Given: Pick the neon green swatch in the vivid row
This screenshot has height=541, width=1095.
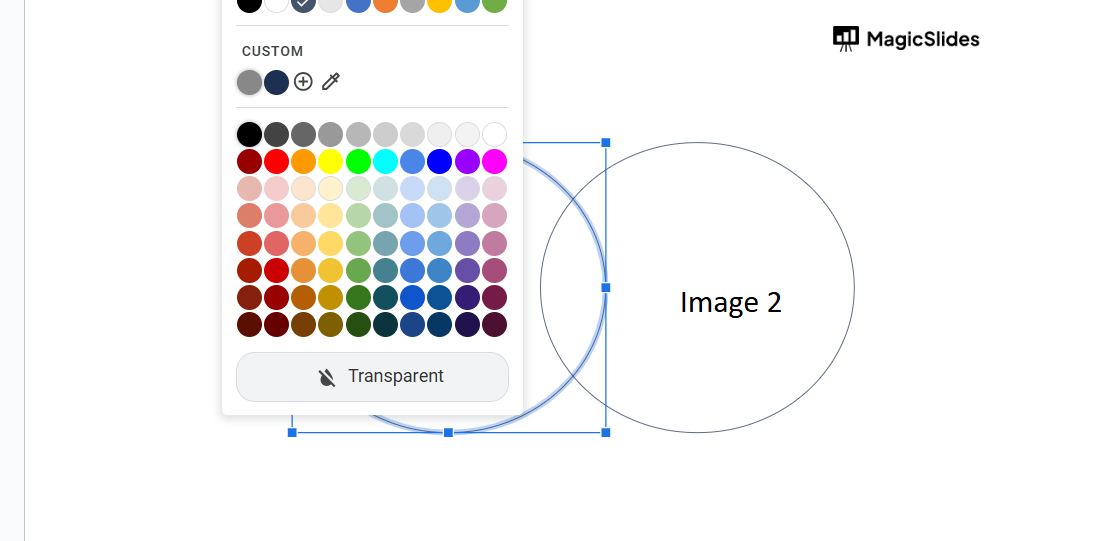Looking at the screenshot, I should tap(358, 162).
